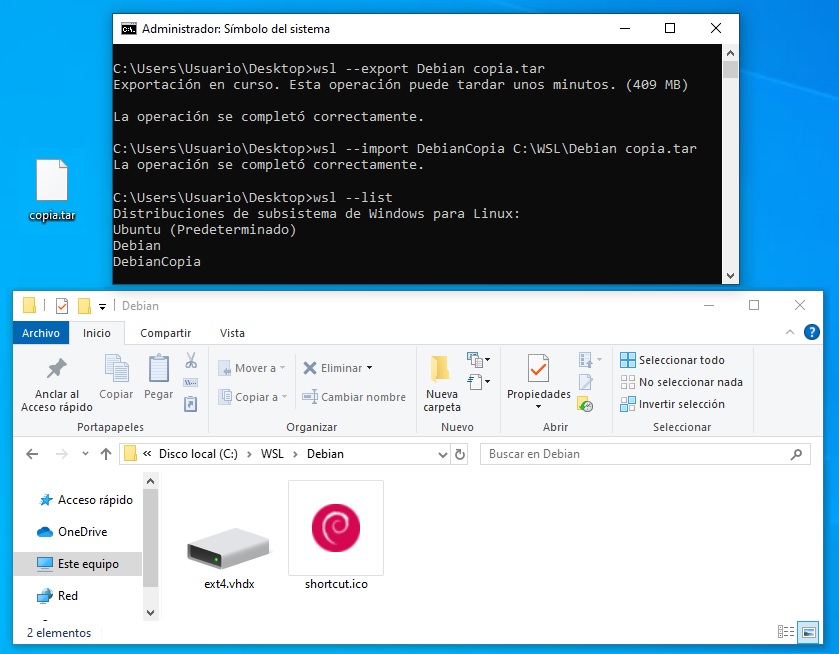Open the Propiedades checkmark icon
Screen dimensions: 839x654
pos(538,368)
